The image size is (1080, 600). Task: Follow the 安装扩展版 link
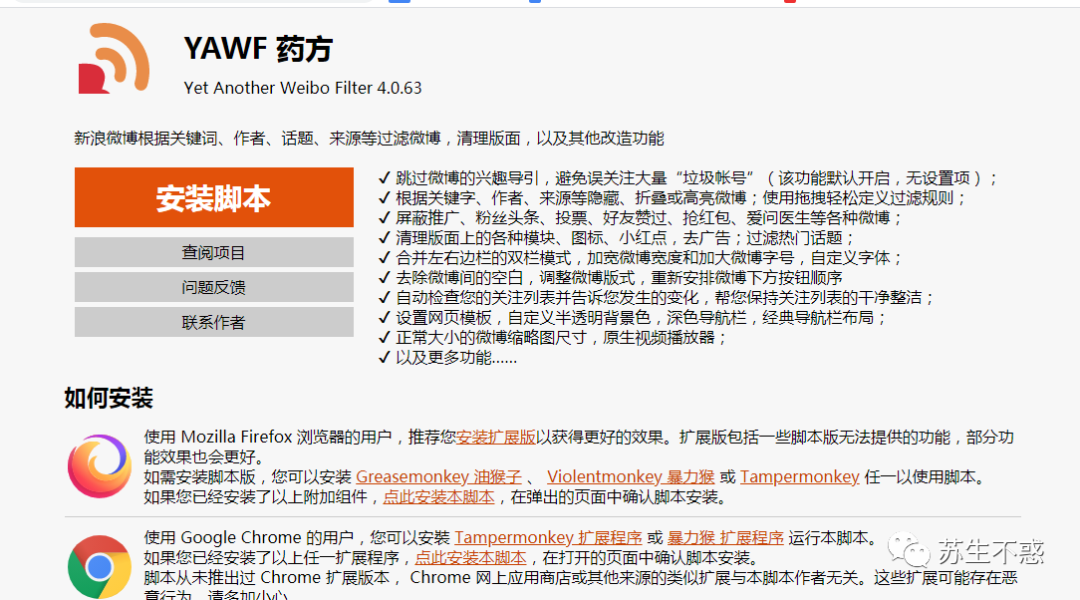tap(496, 437)
